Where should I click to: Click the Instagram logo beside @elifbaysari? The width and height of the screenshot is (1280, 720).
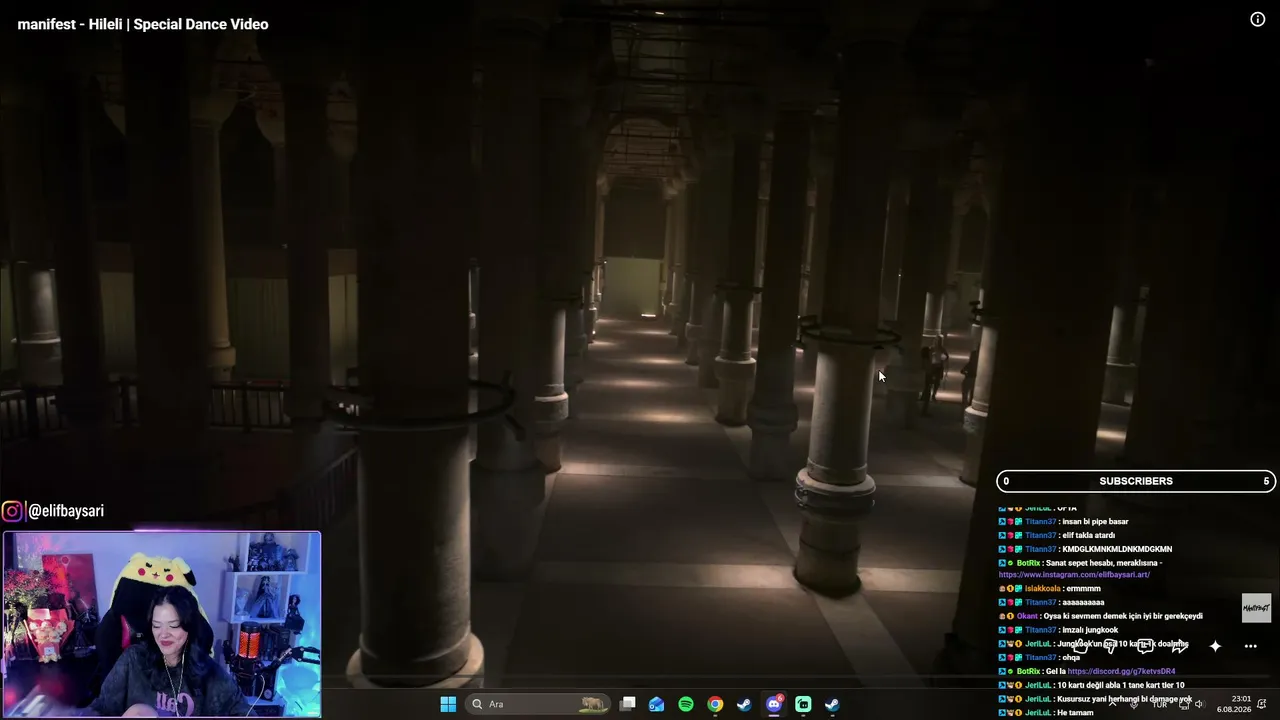coord(12,511)
